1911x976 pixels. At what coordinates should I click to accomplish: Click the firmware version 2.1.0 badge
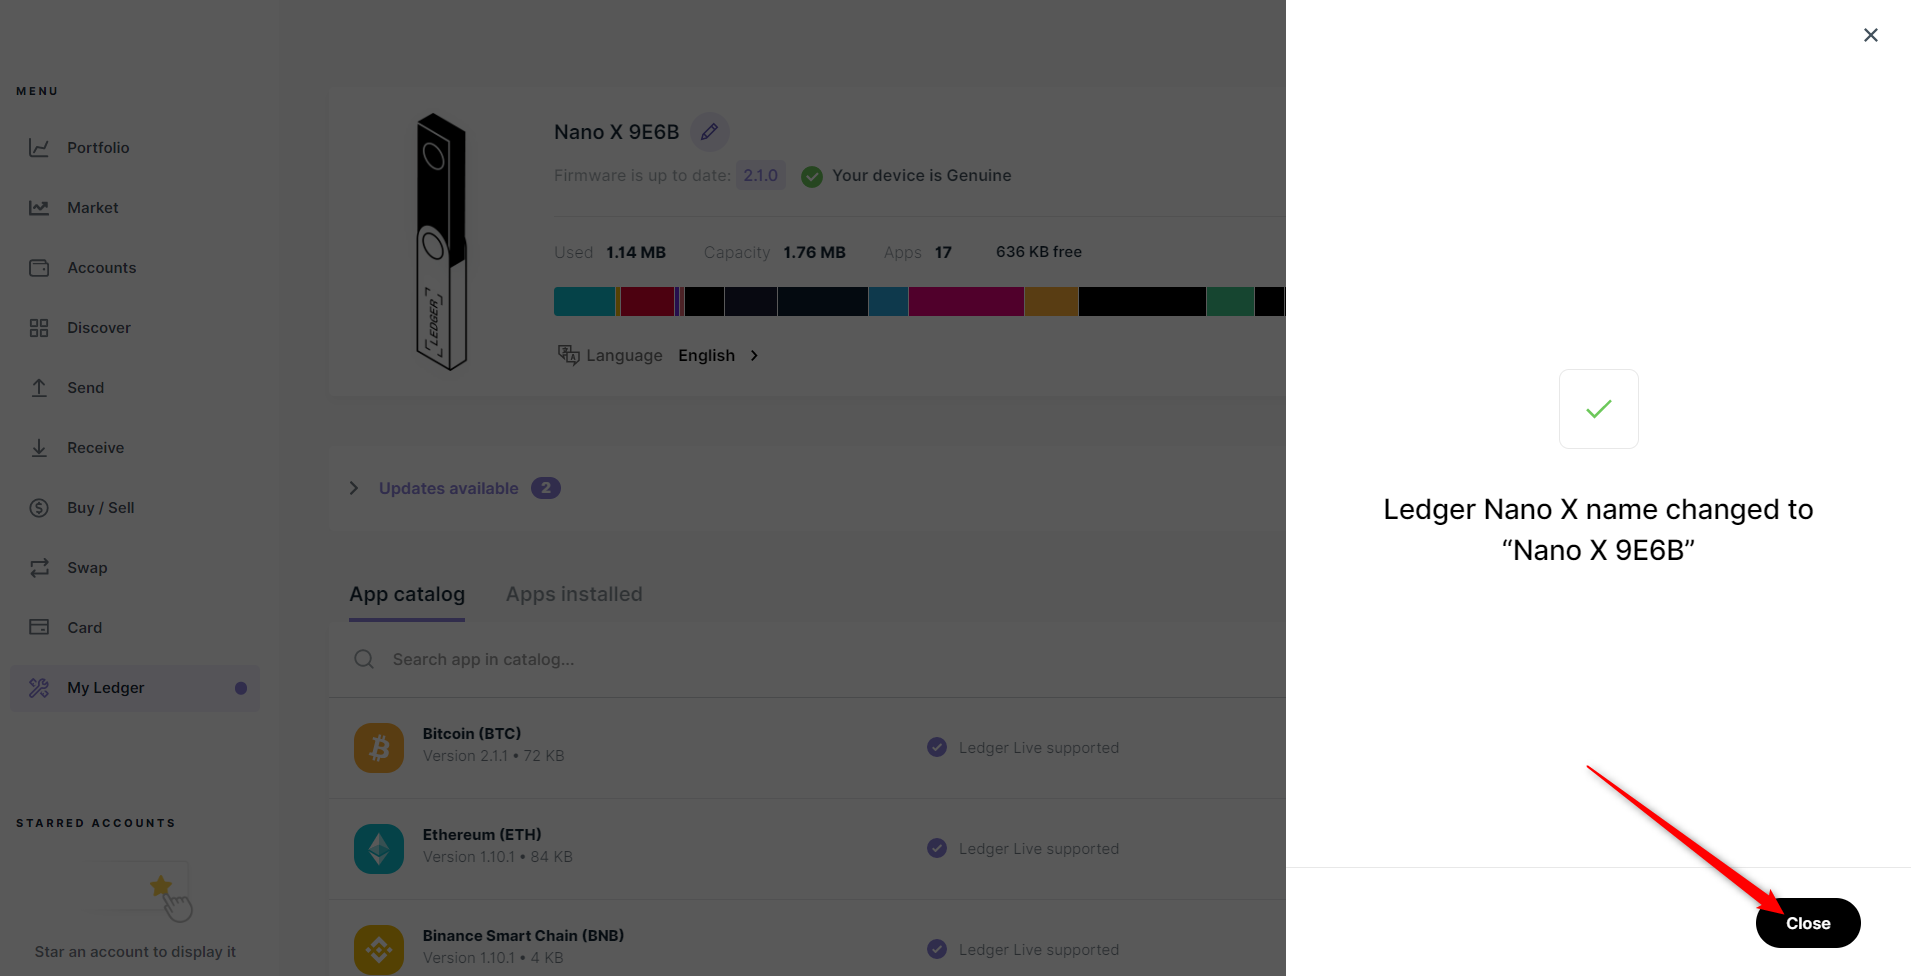(x=760, y=176)
